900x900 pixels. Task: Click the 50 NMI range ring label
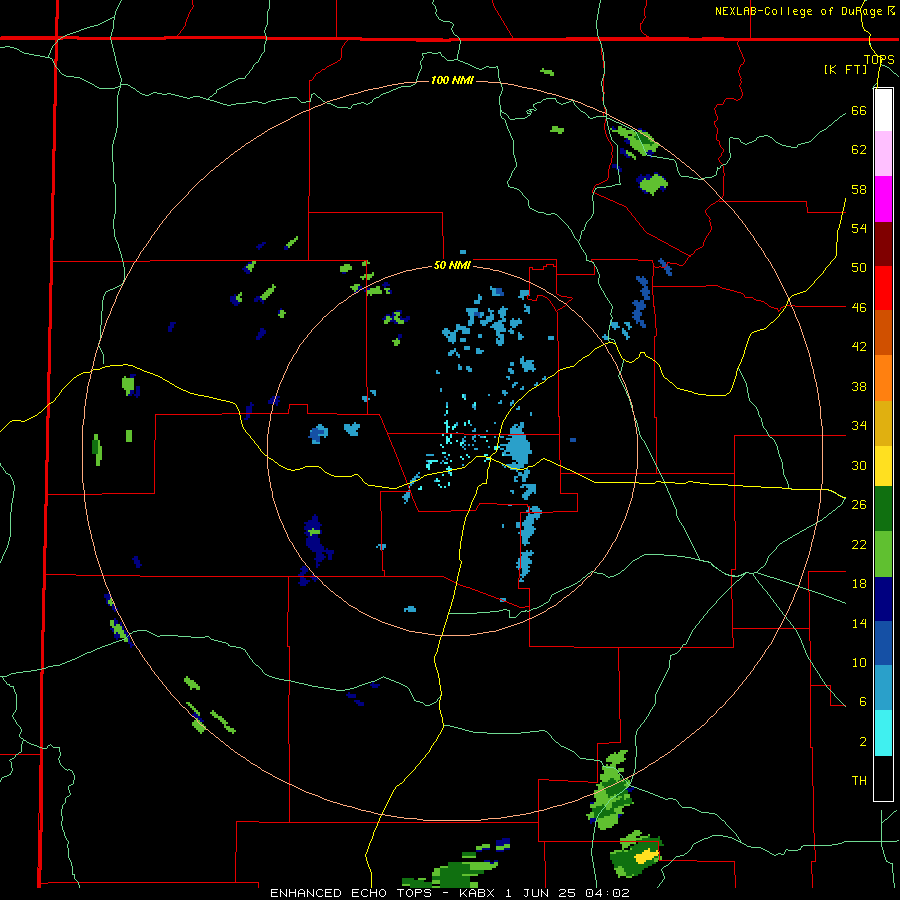coord(452,265)
